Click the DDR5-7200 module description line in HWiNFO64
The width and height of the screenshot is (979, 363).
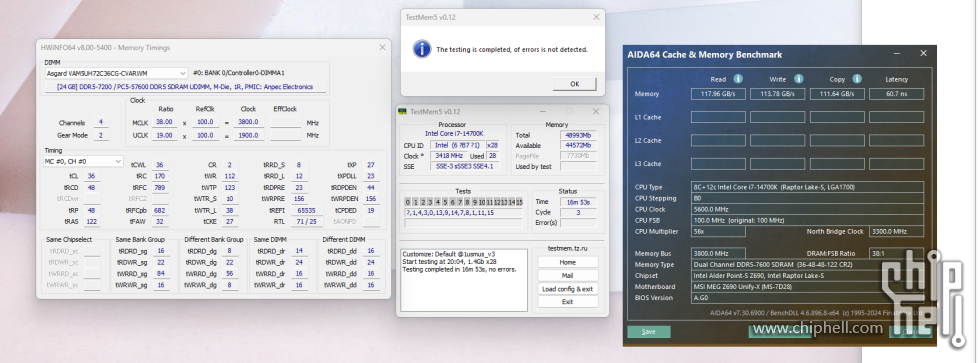[x=185, y=87]
